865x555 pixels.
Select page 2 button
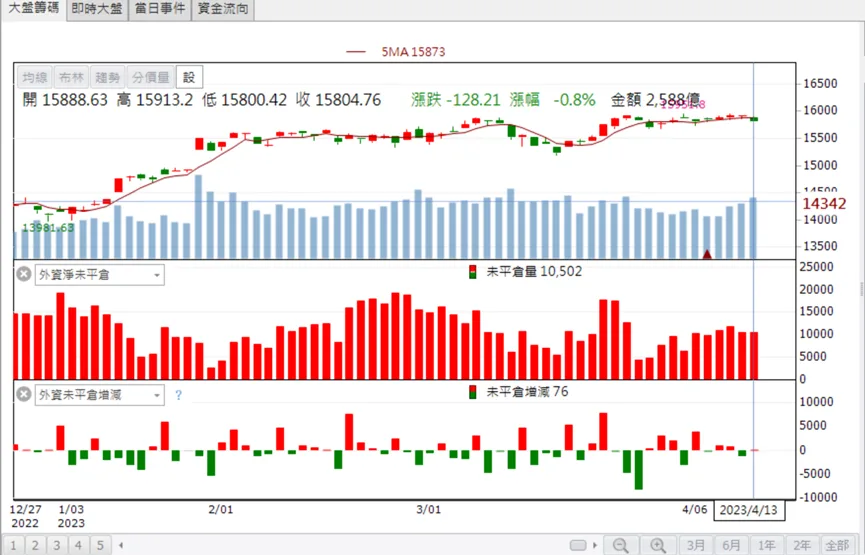(x=35, y=546)
